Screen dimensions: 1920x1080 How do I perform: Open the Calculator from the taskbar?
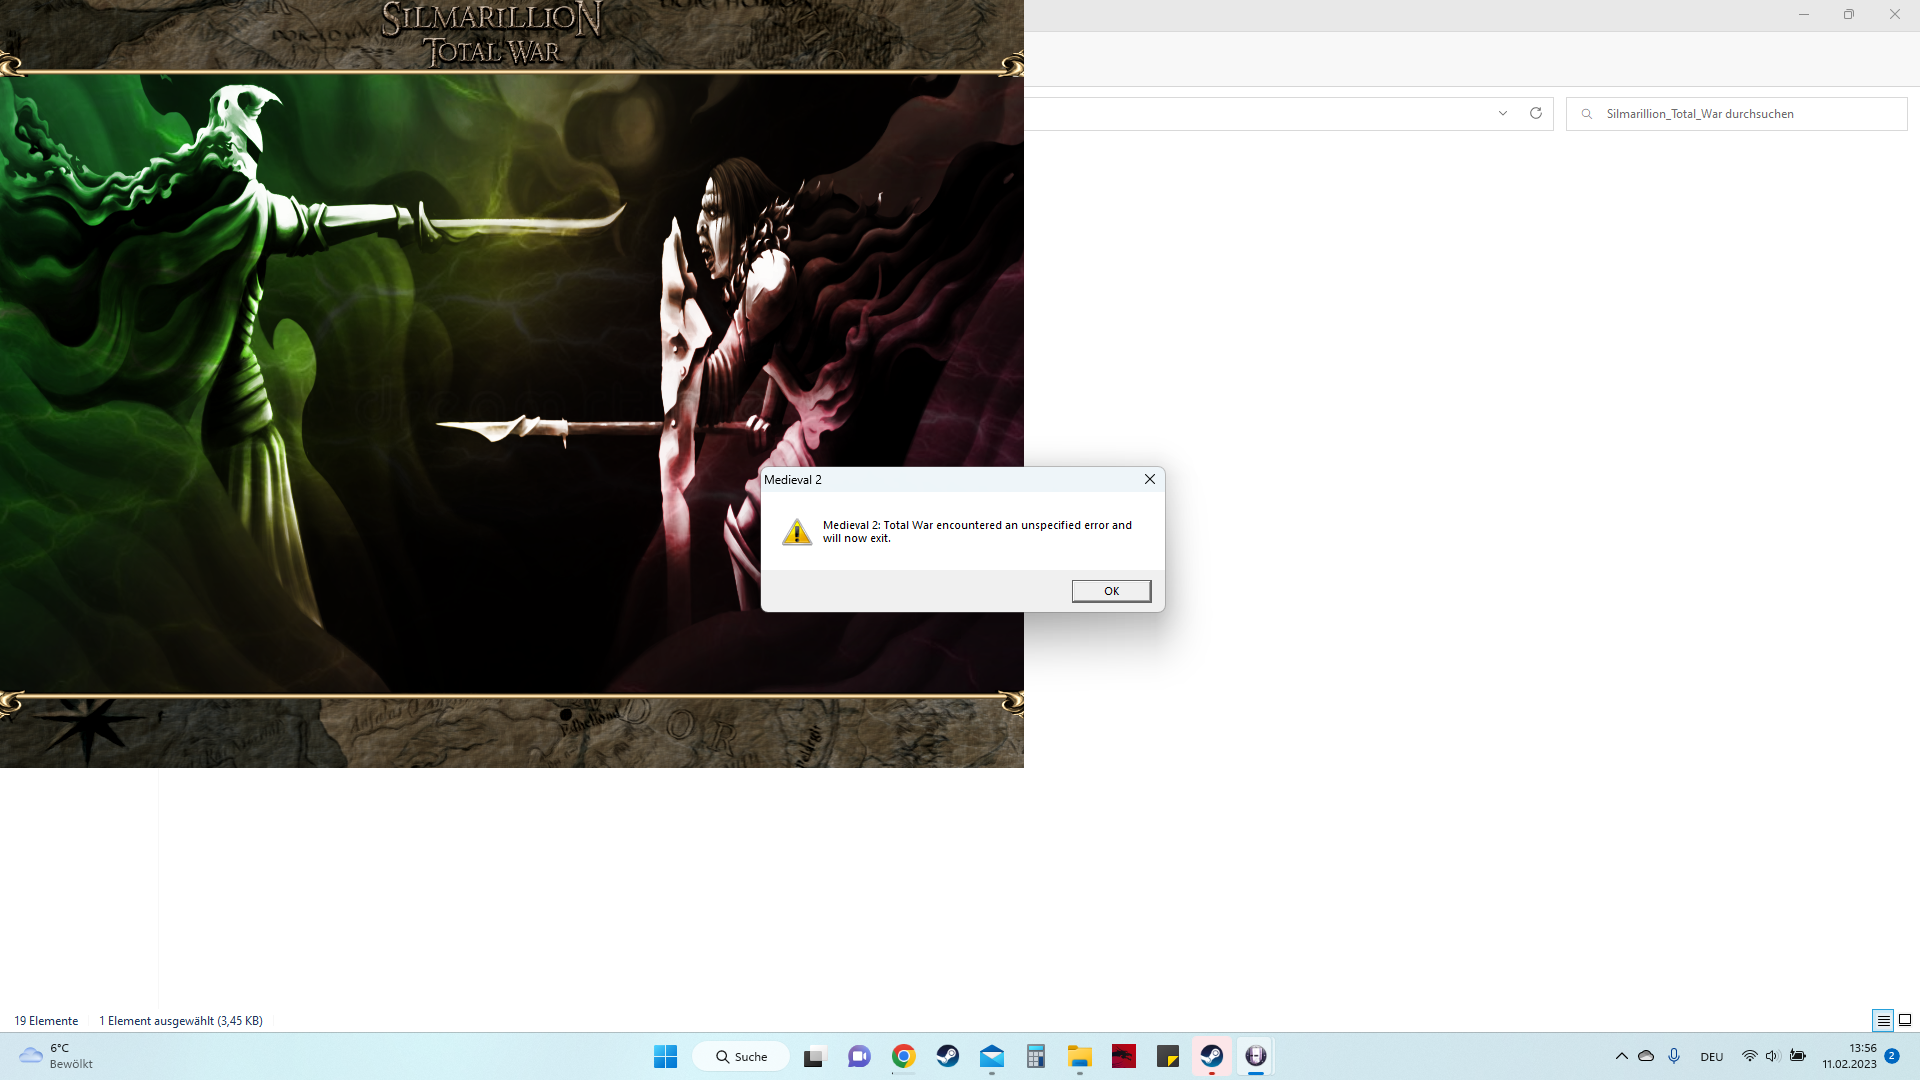[x=1035, y=1056]
